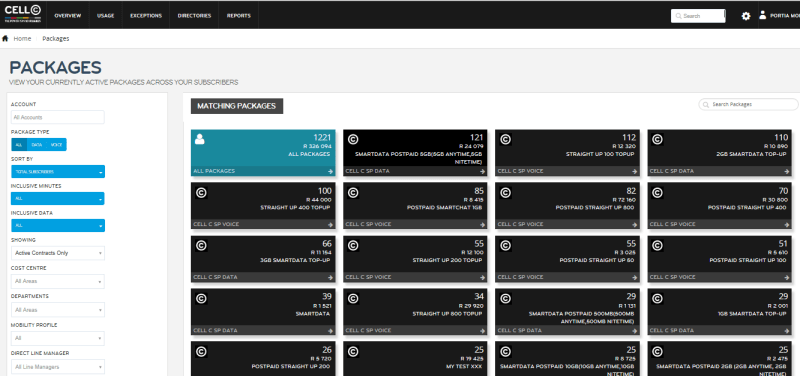Click arrow on 2GB Smartdata Top-Up card
This screenshot has height=376, width=800.
787,171
